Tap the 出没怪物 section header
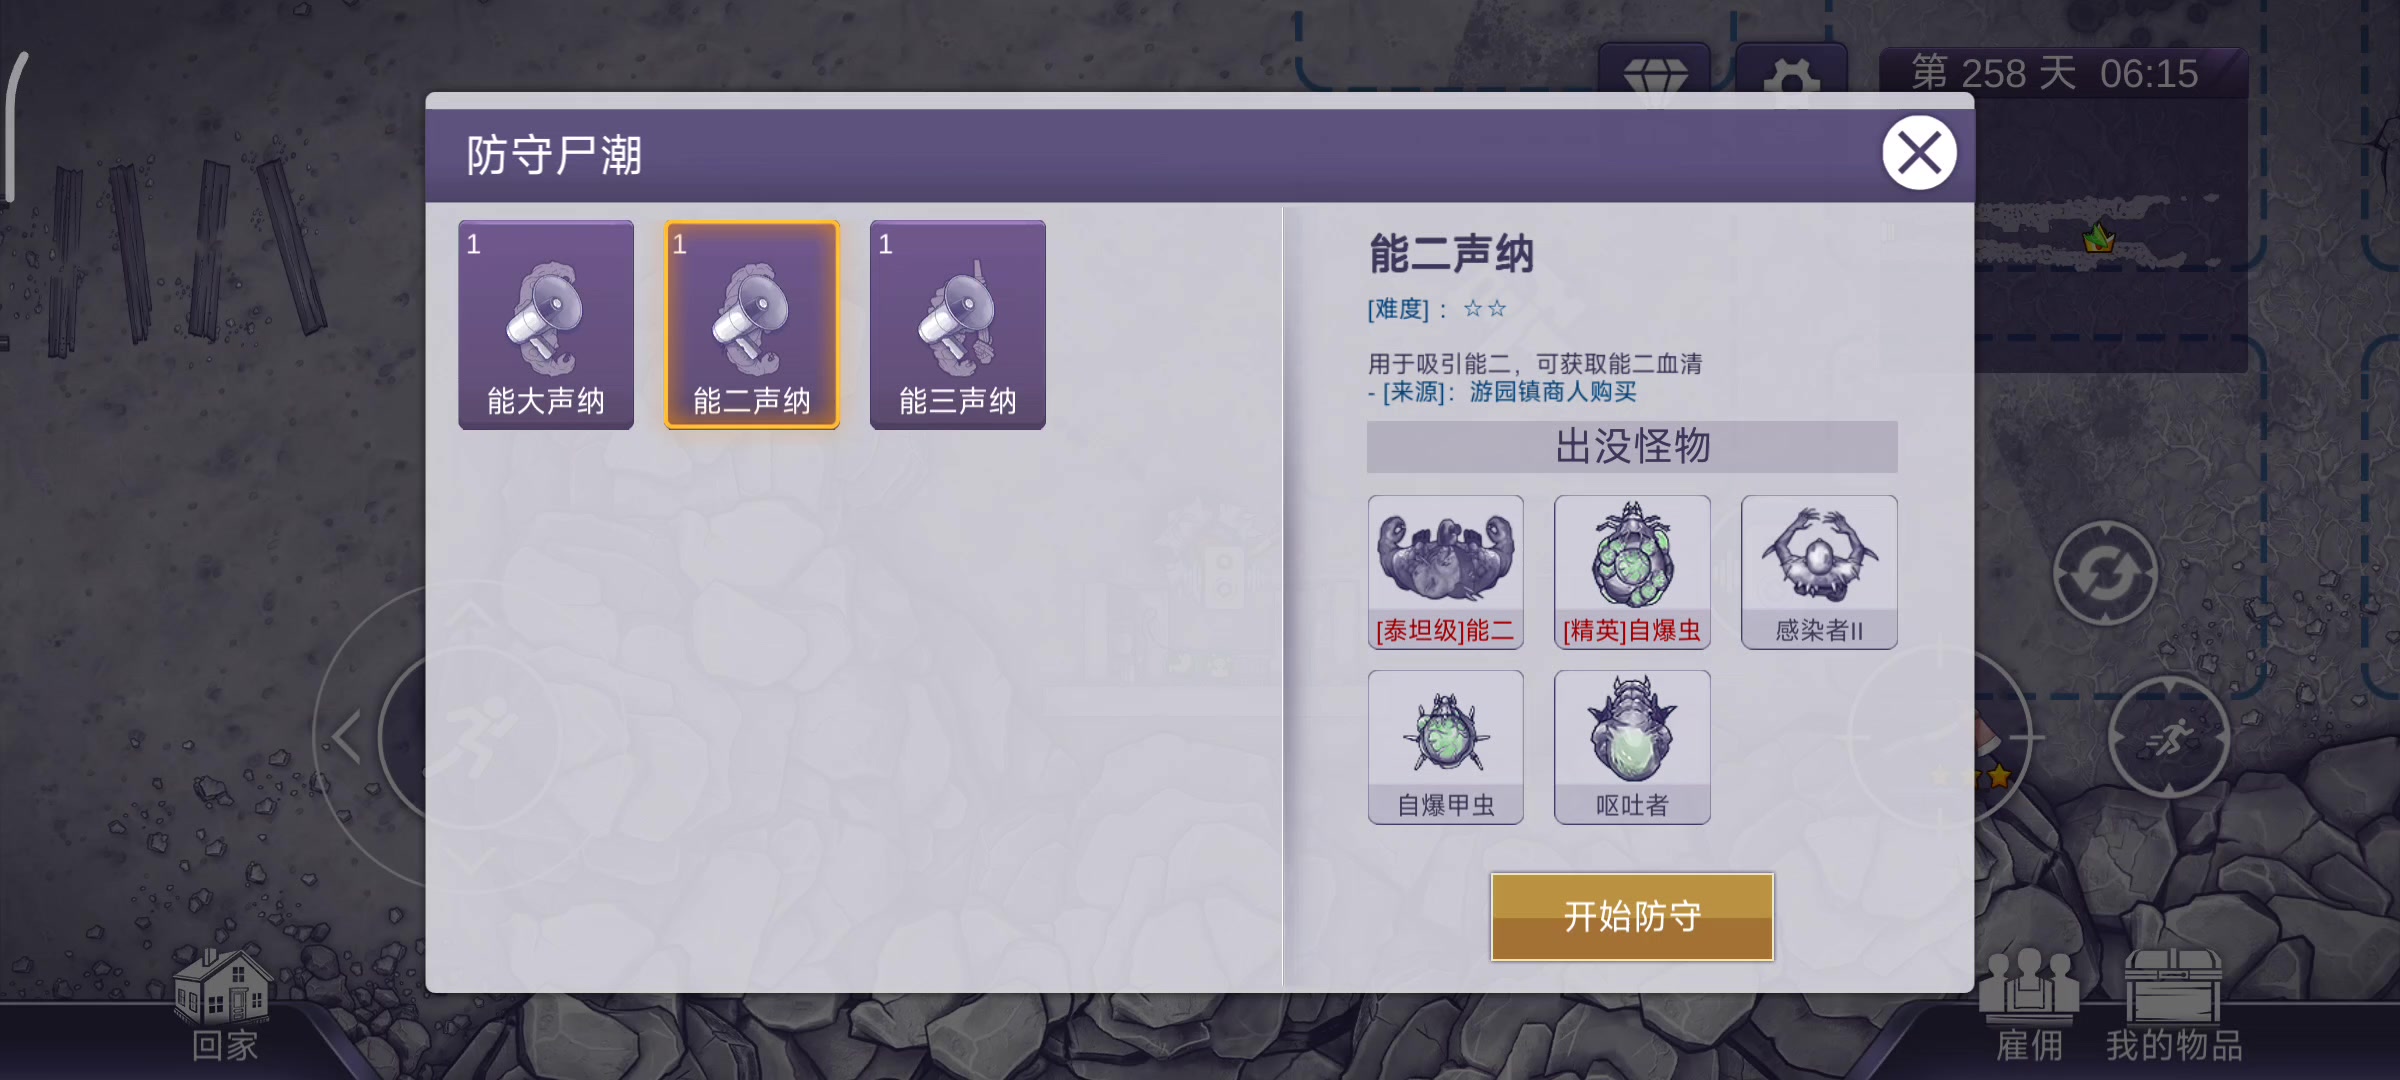Image resolution: width=2400 pixels, height=1080 pixels. point(1632,447)
